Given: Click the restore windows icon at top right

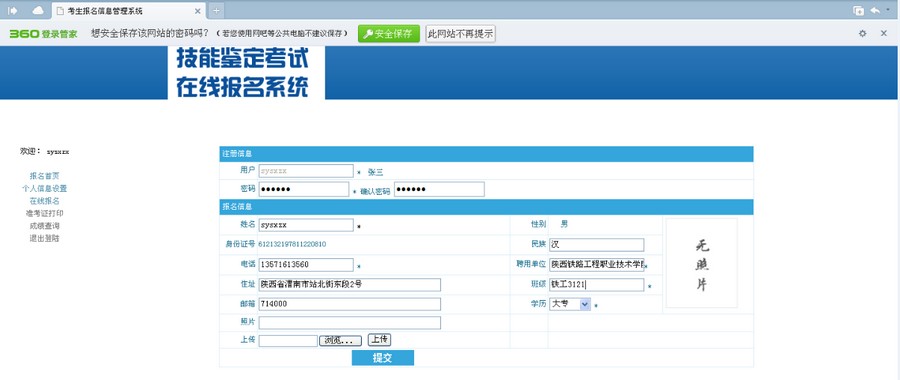Looking at the screenshot, I should (859, 10).
